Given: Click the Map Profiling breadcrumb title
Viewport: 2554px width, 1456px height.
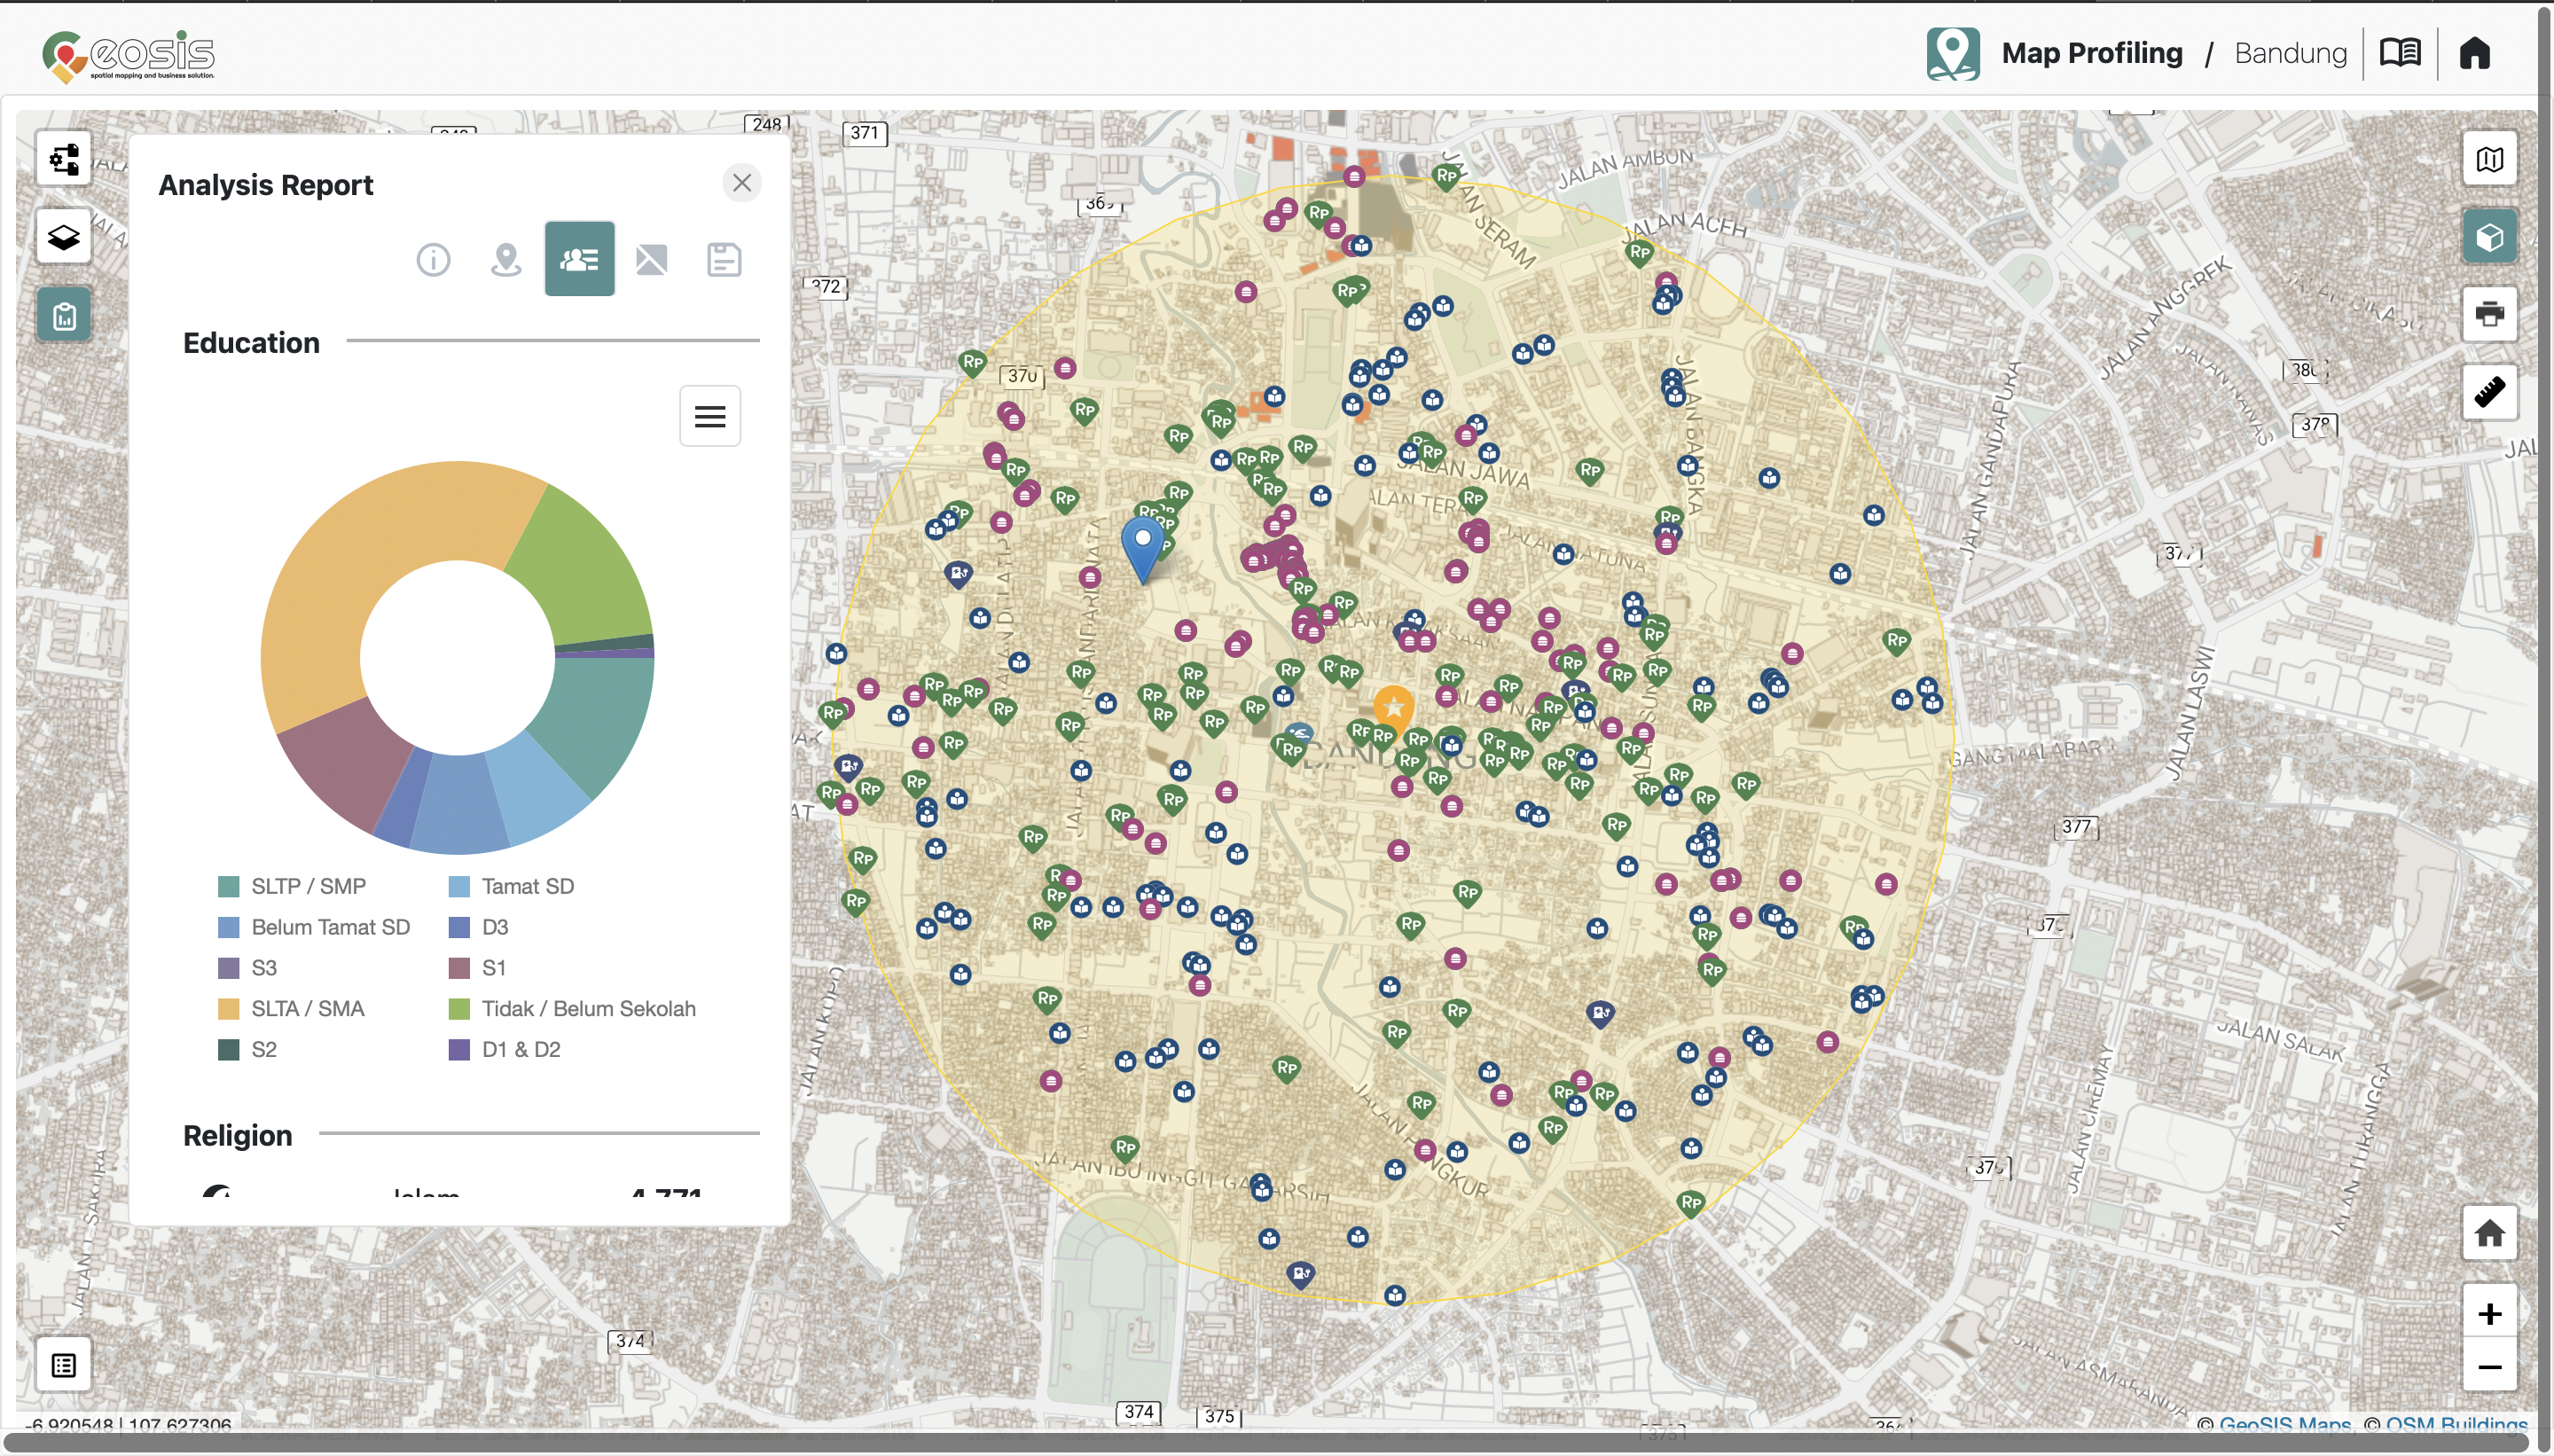Looking at the screenshot, I should pos(2092,53).
